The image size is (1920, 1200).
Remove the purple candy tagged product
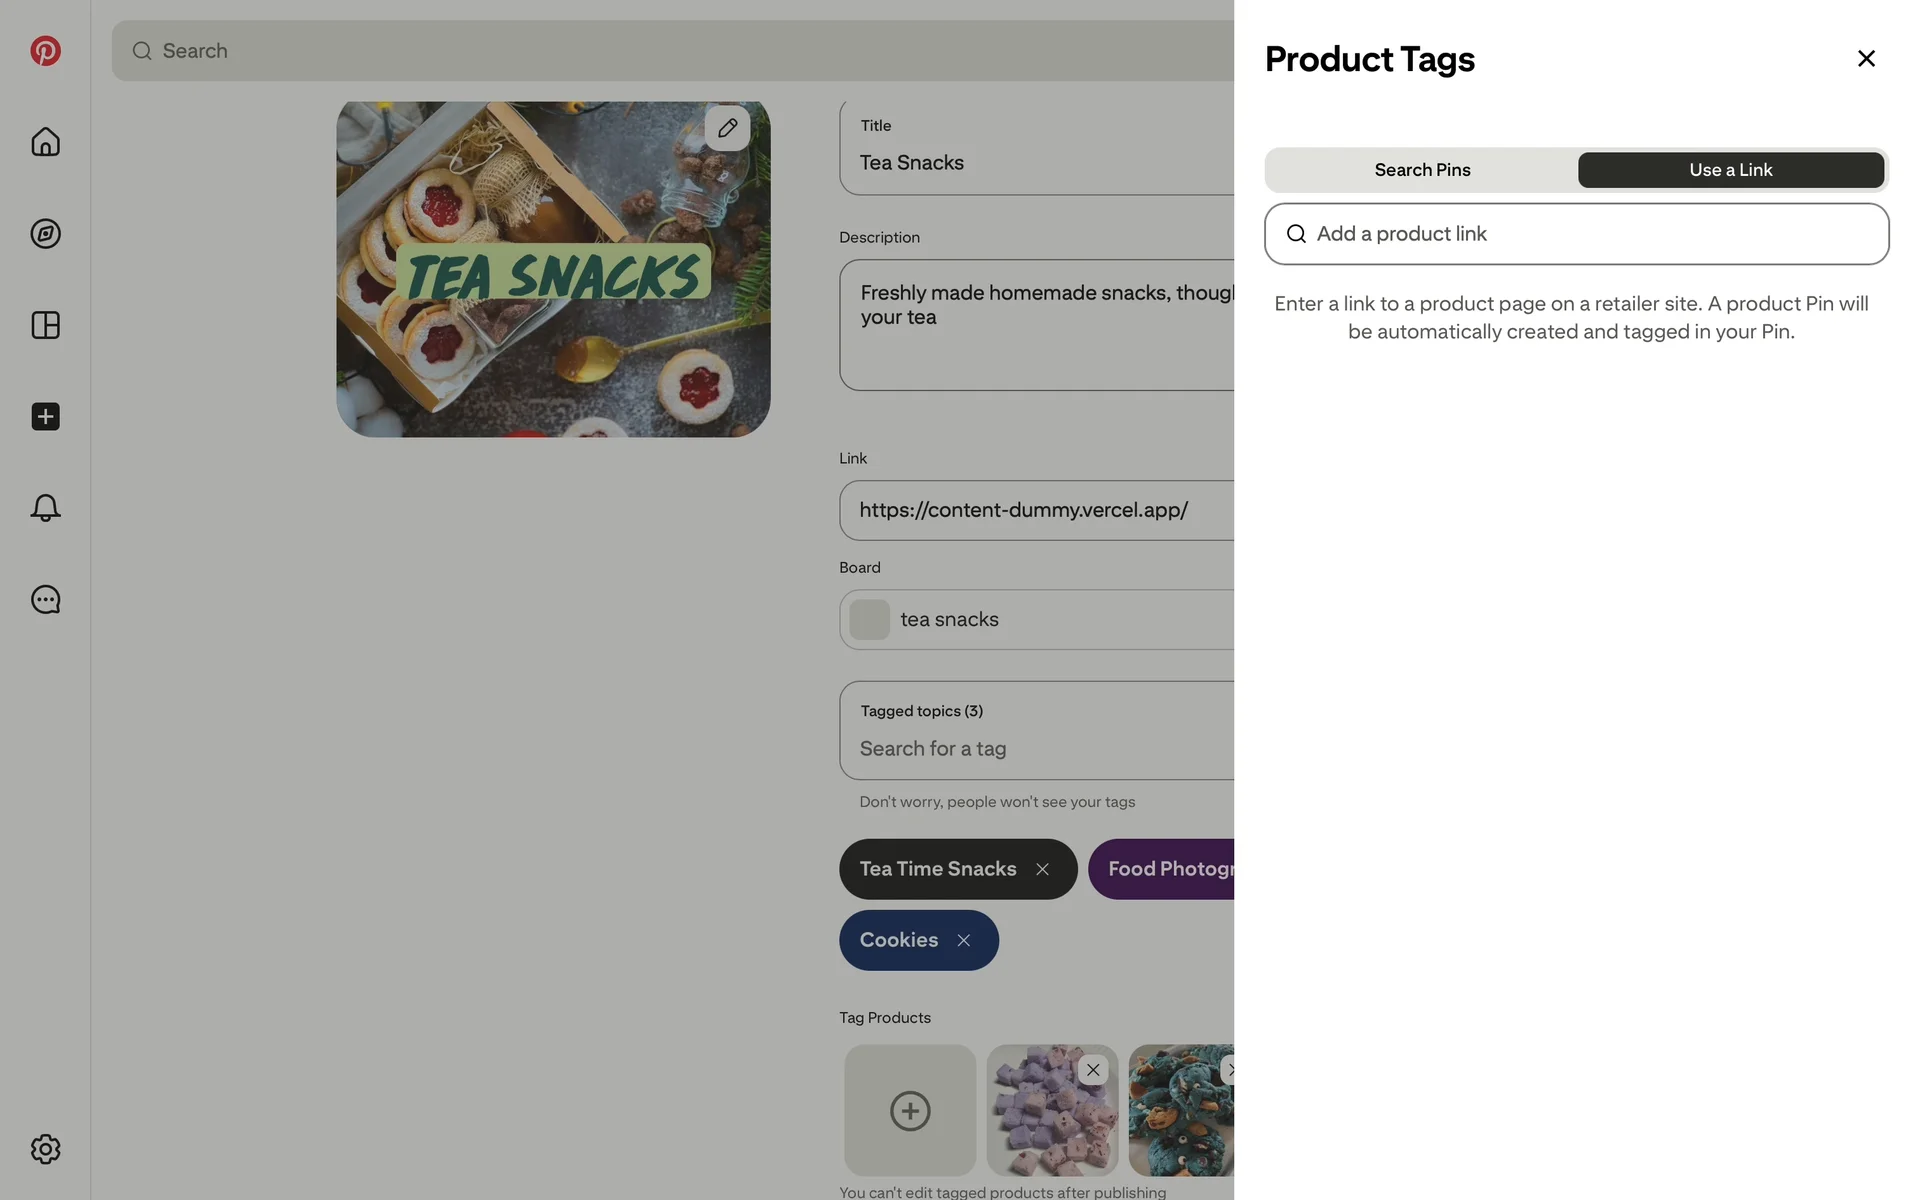tap(1093, 1070)
